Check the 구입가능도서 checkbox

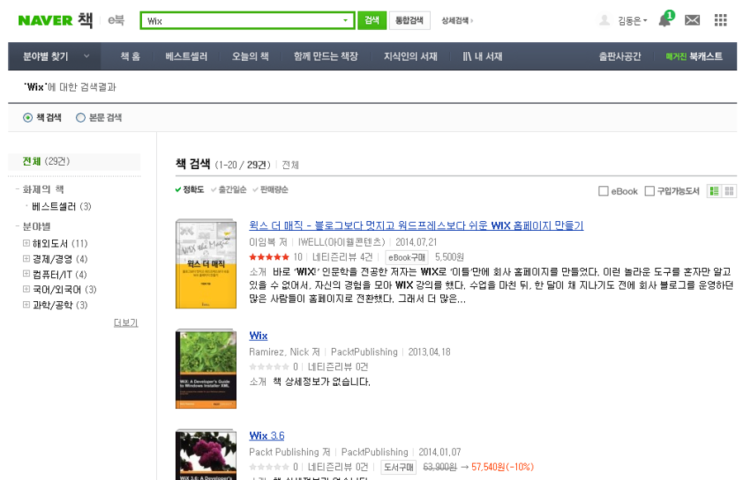pyautogui.click(x=650, y=191)
